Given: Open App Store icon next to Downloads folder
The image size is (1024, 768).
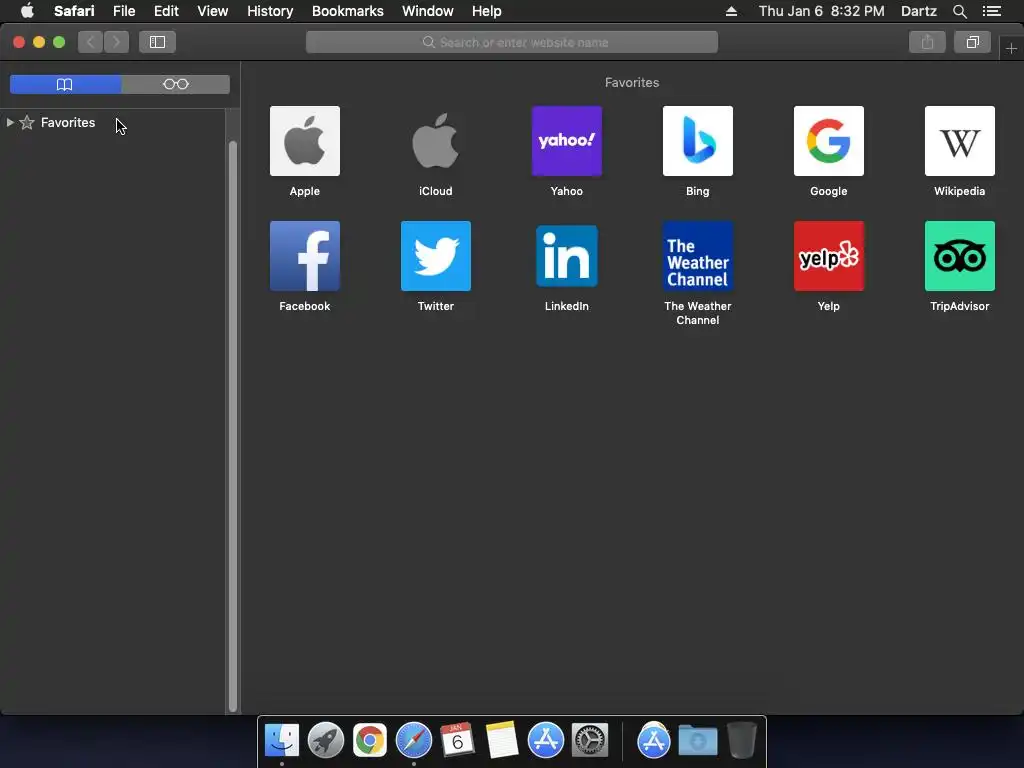Looking at the screenshot, I should pyautogui.click(x=654, y=740).
